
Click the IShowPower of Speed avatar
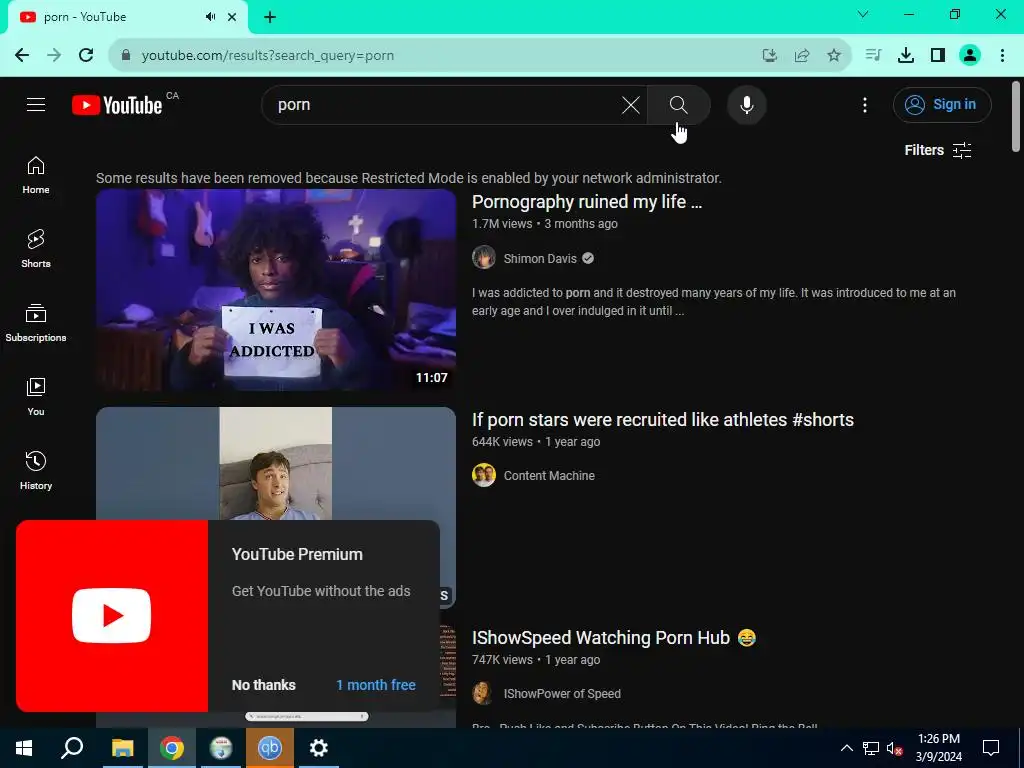(484, 694)
